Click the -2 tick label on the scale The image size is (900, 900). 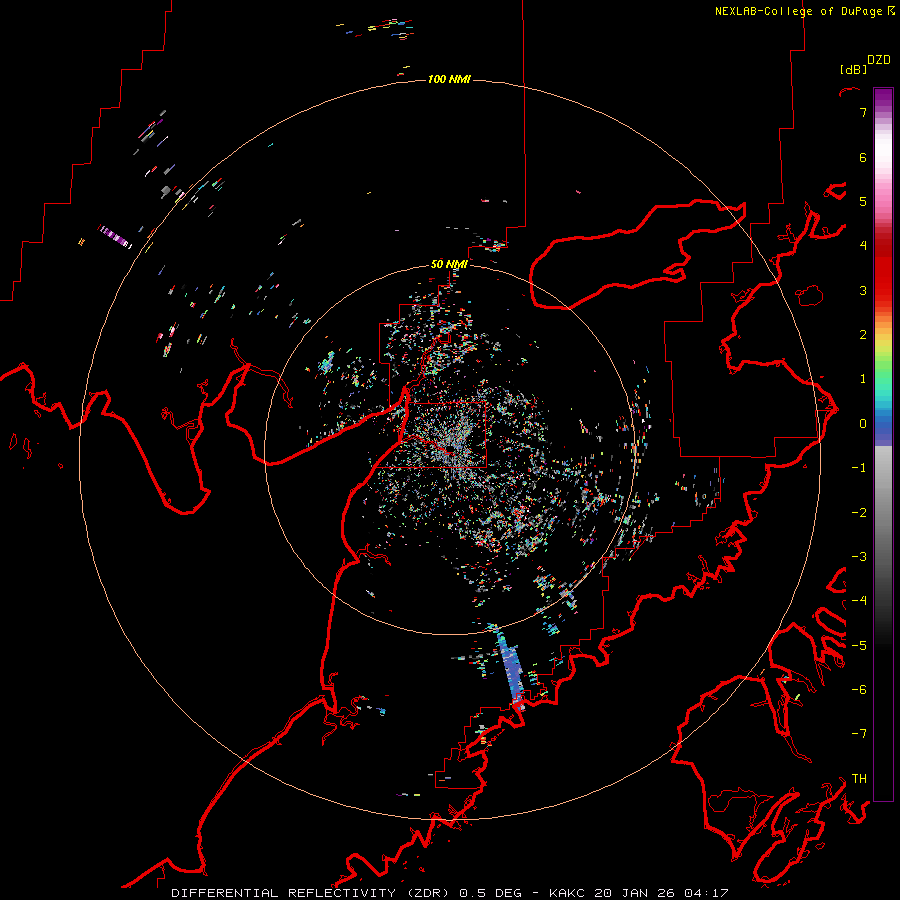859,513
